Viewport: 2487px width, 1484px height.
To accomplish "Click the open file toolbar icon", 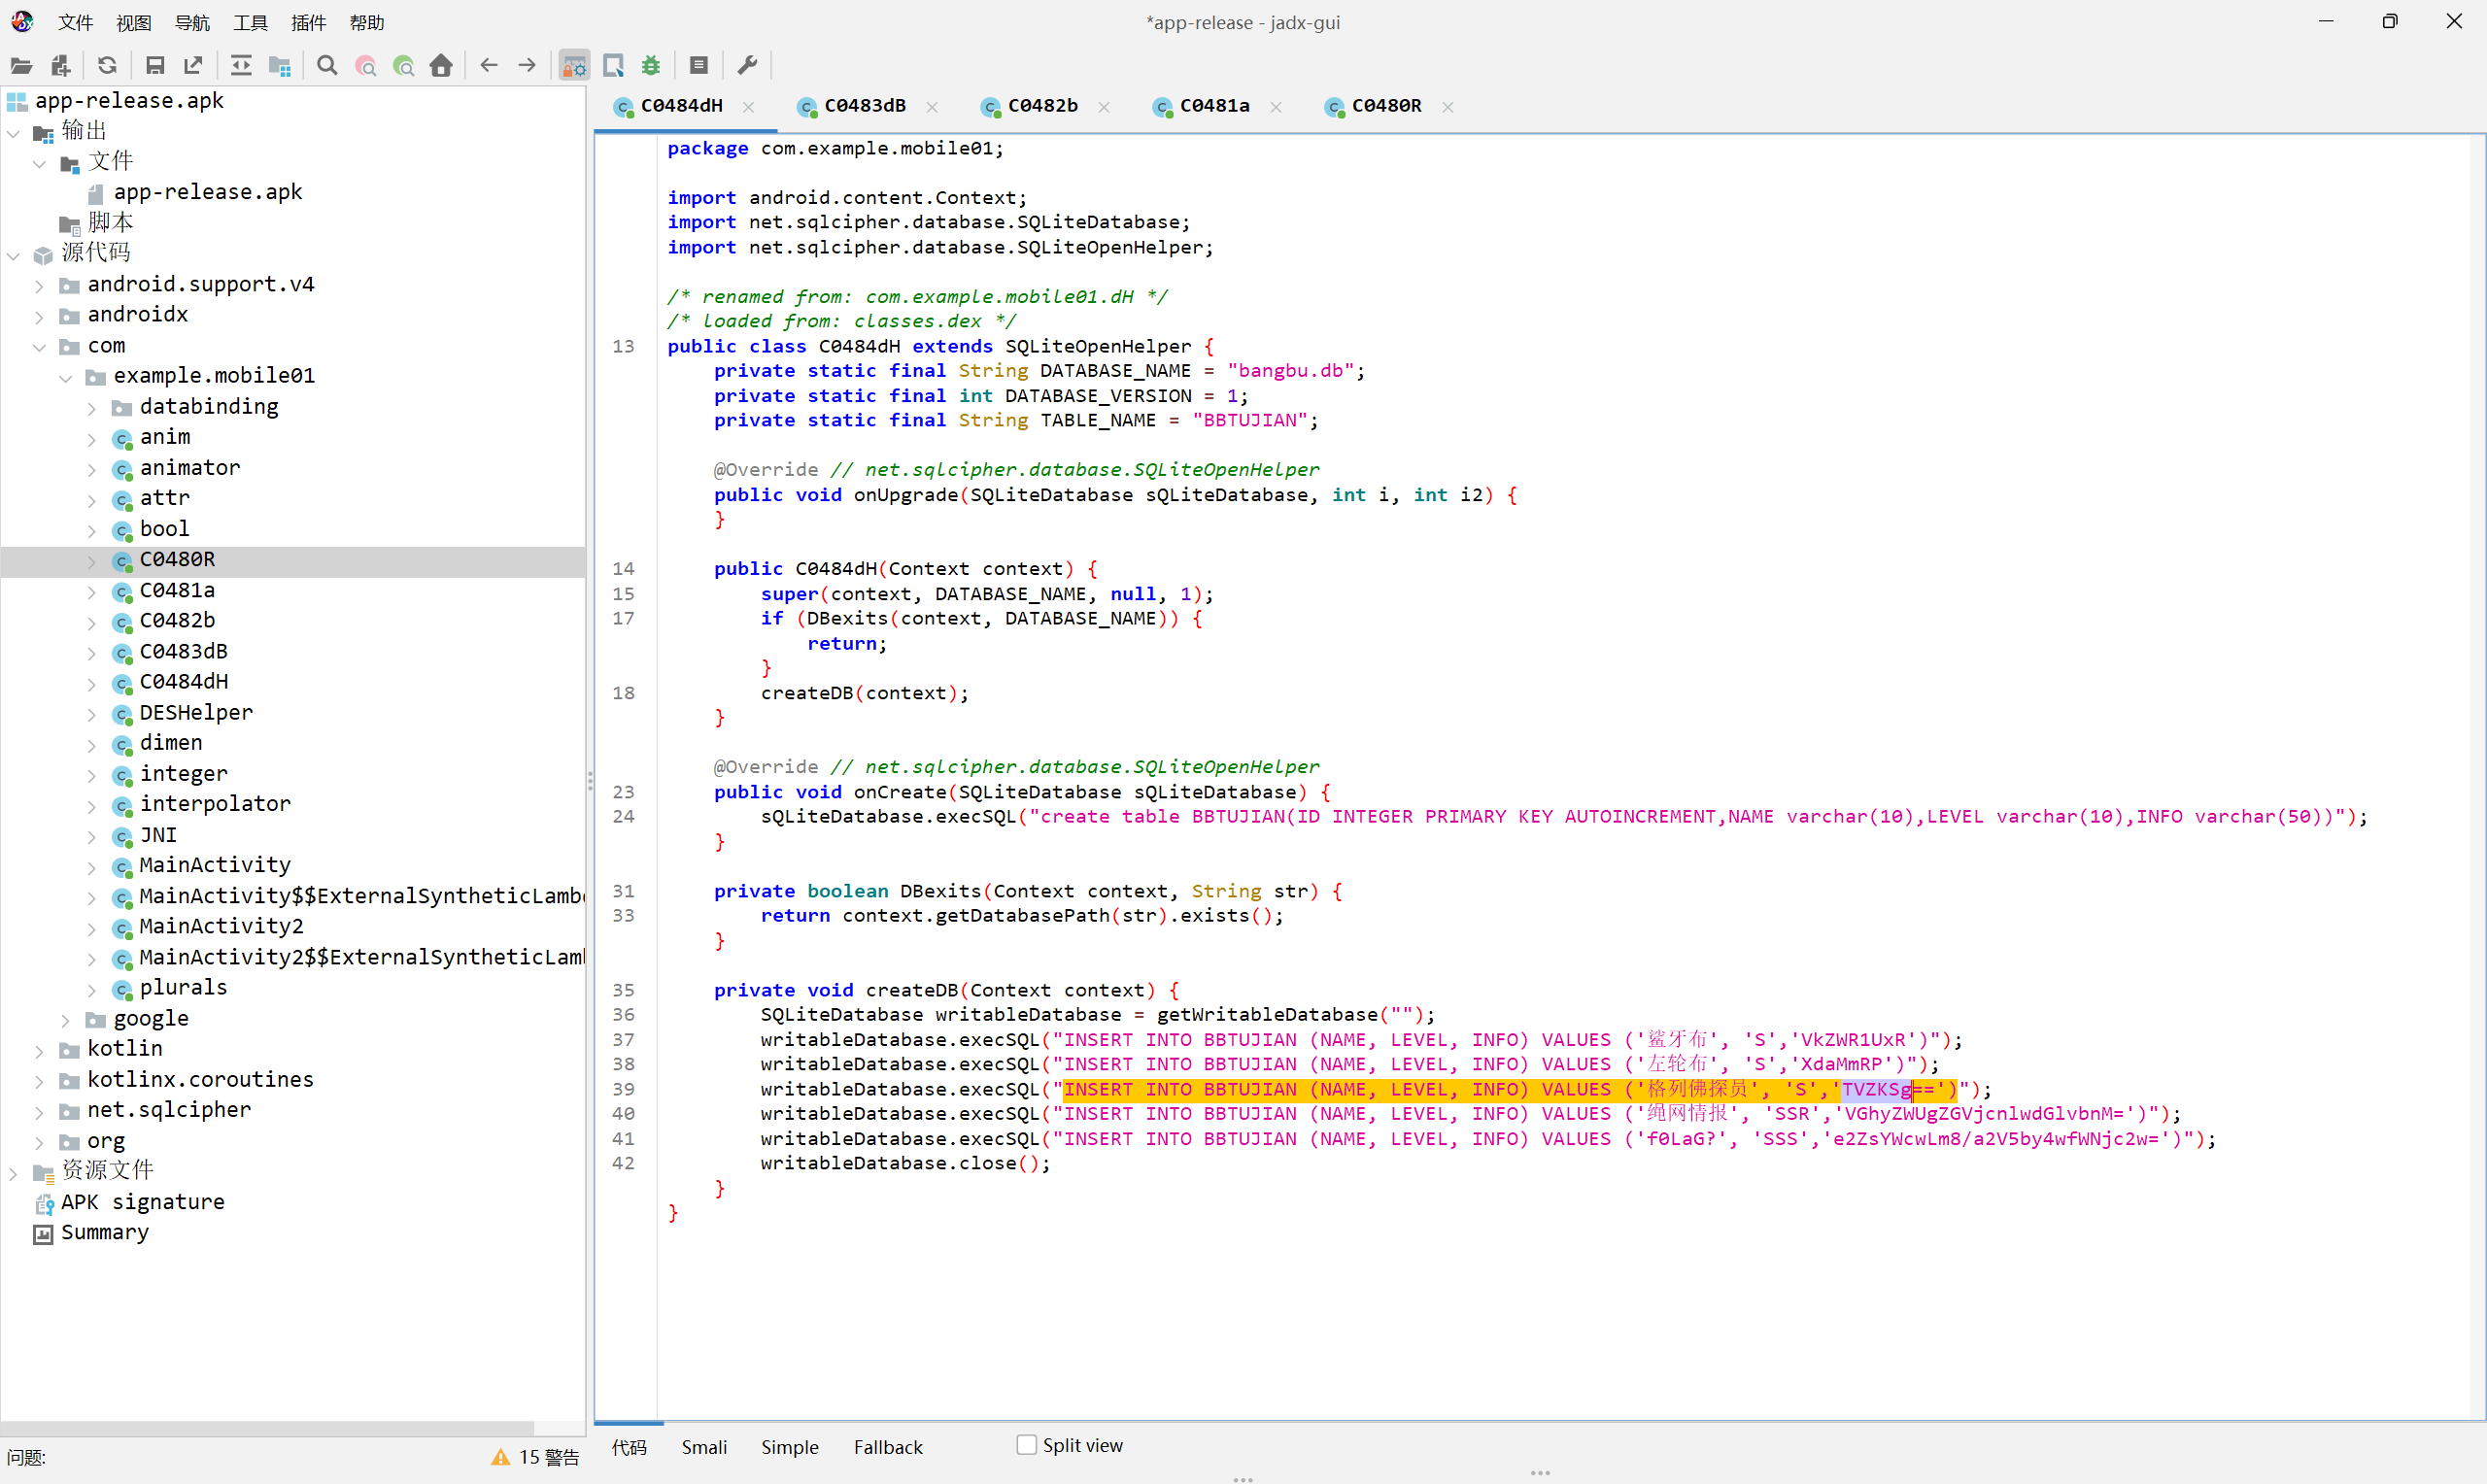I will (x=21, y=66).
